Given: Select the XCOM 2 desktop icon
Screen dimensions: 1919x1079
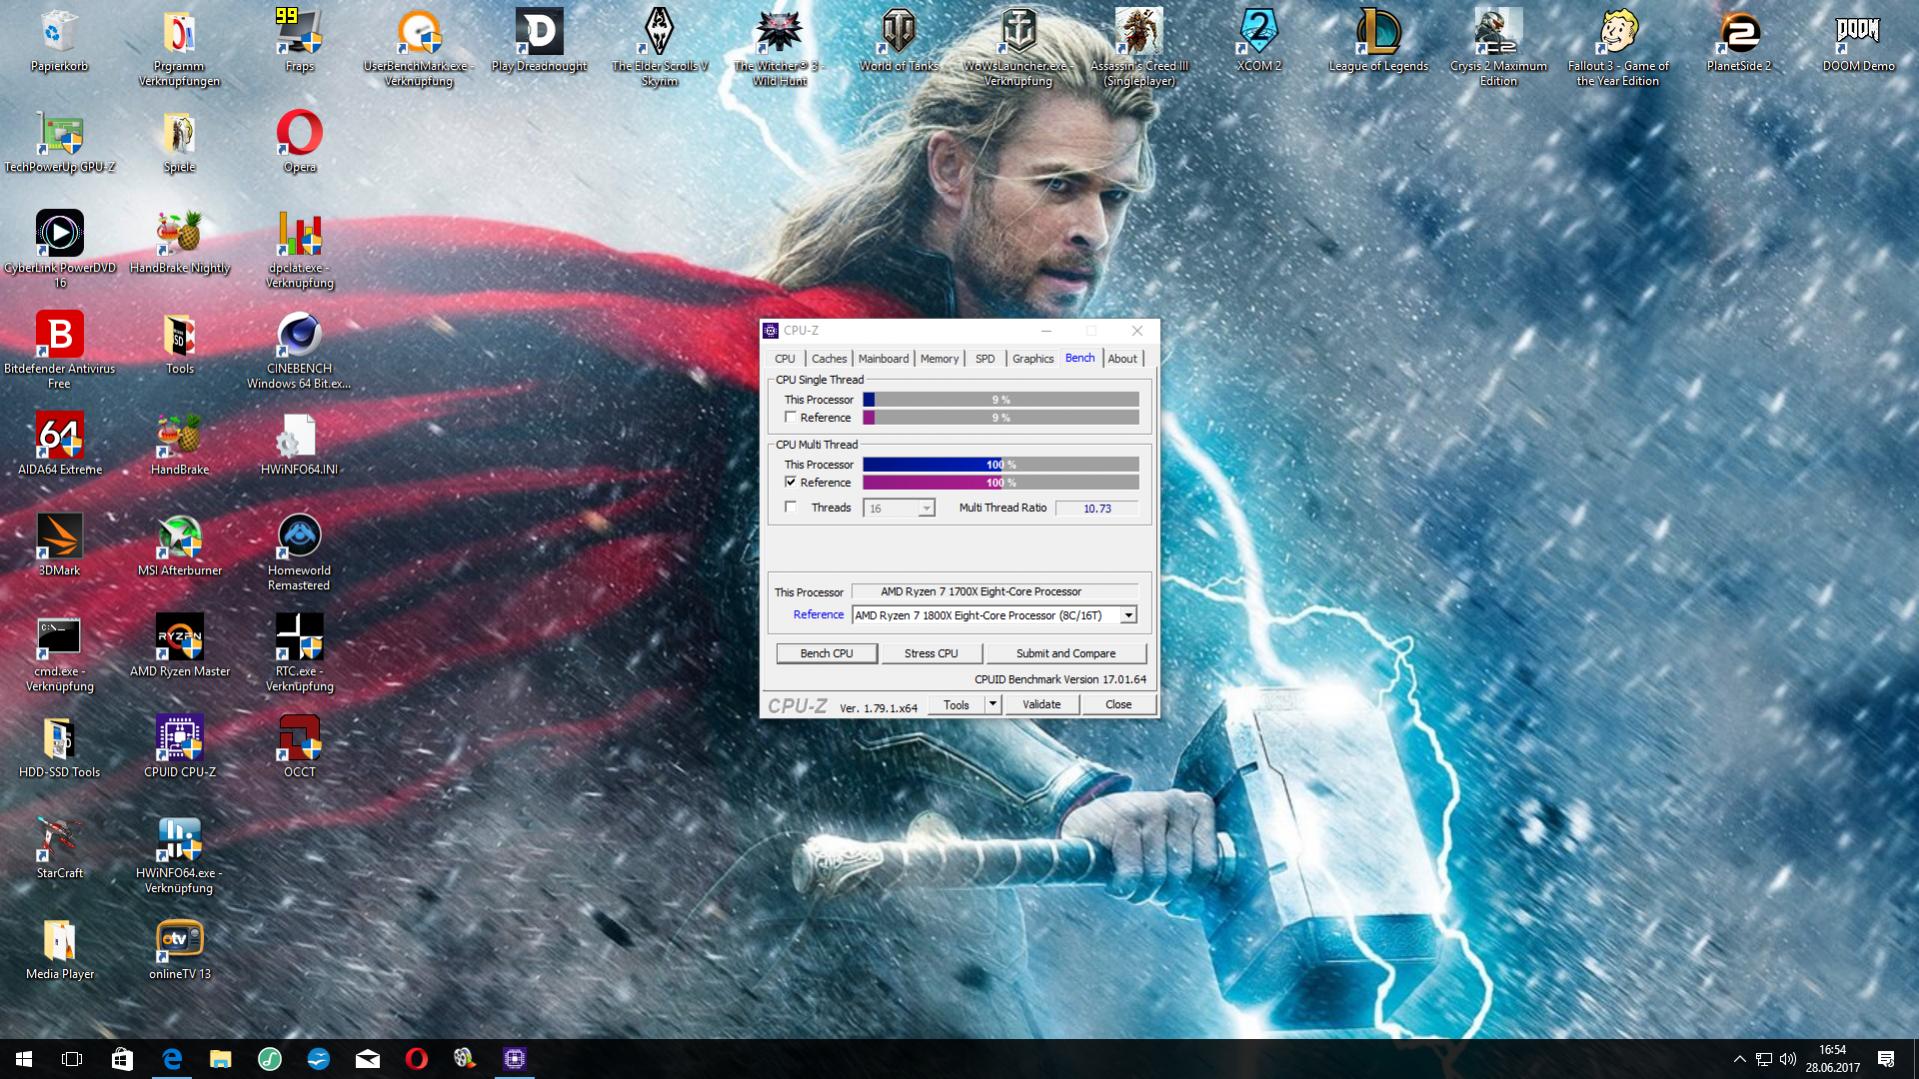Looking at the screenshot, I should coord(1259,43).
